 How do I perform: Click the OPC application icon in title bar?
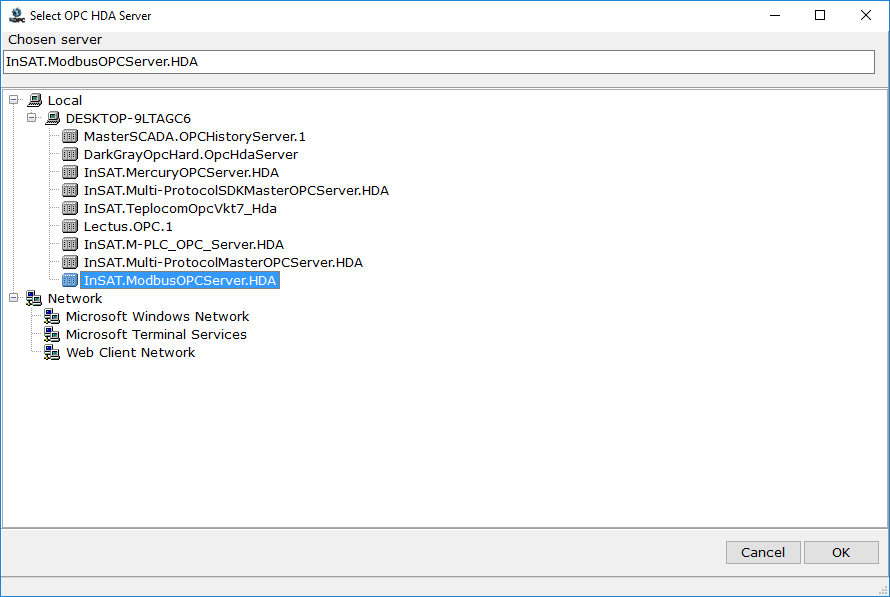17,15
